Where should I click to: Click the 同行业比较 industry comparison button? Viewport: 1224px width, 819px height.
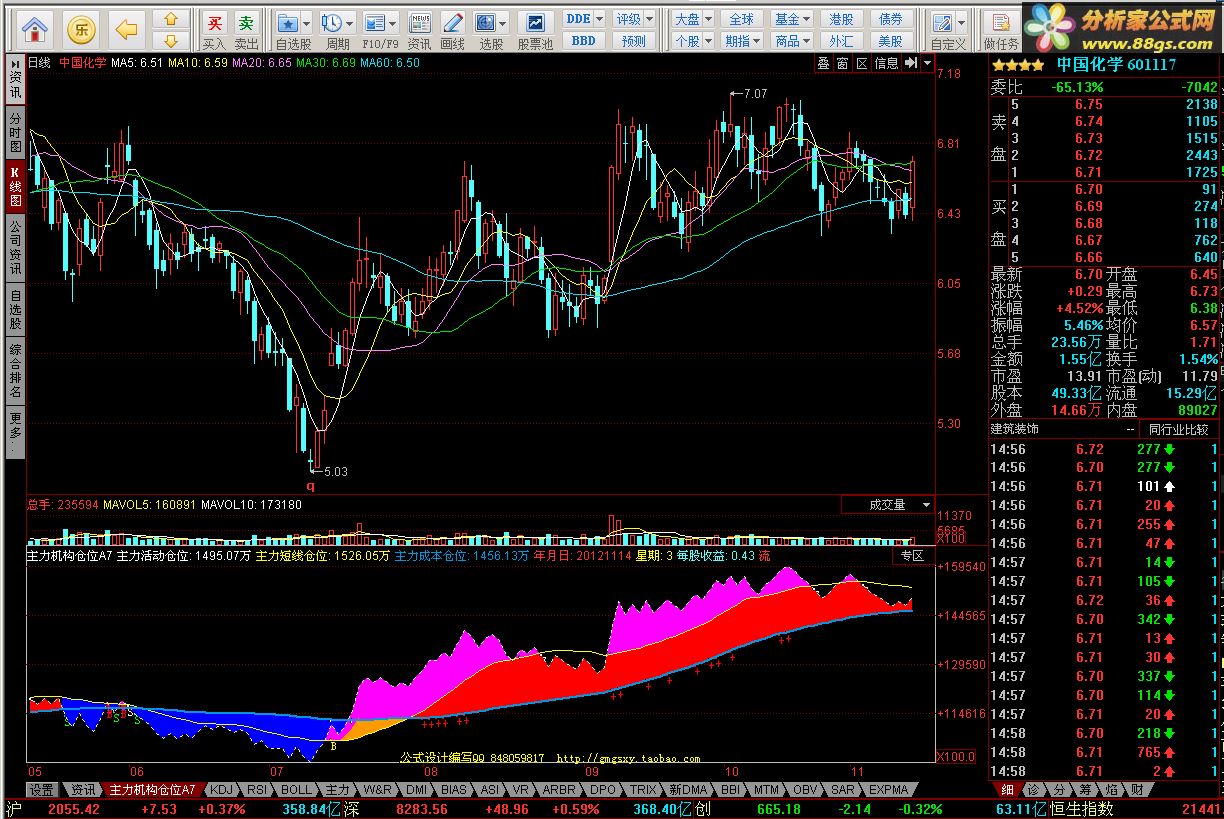pyautogui.click(x=1178, y=429)
